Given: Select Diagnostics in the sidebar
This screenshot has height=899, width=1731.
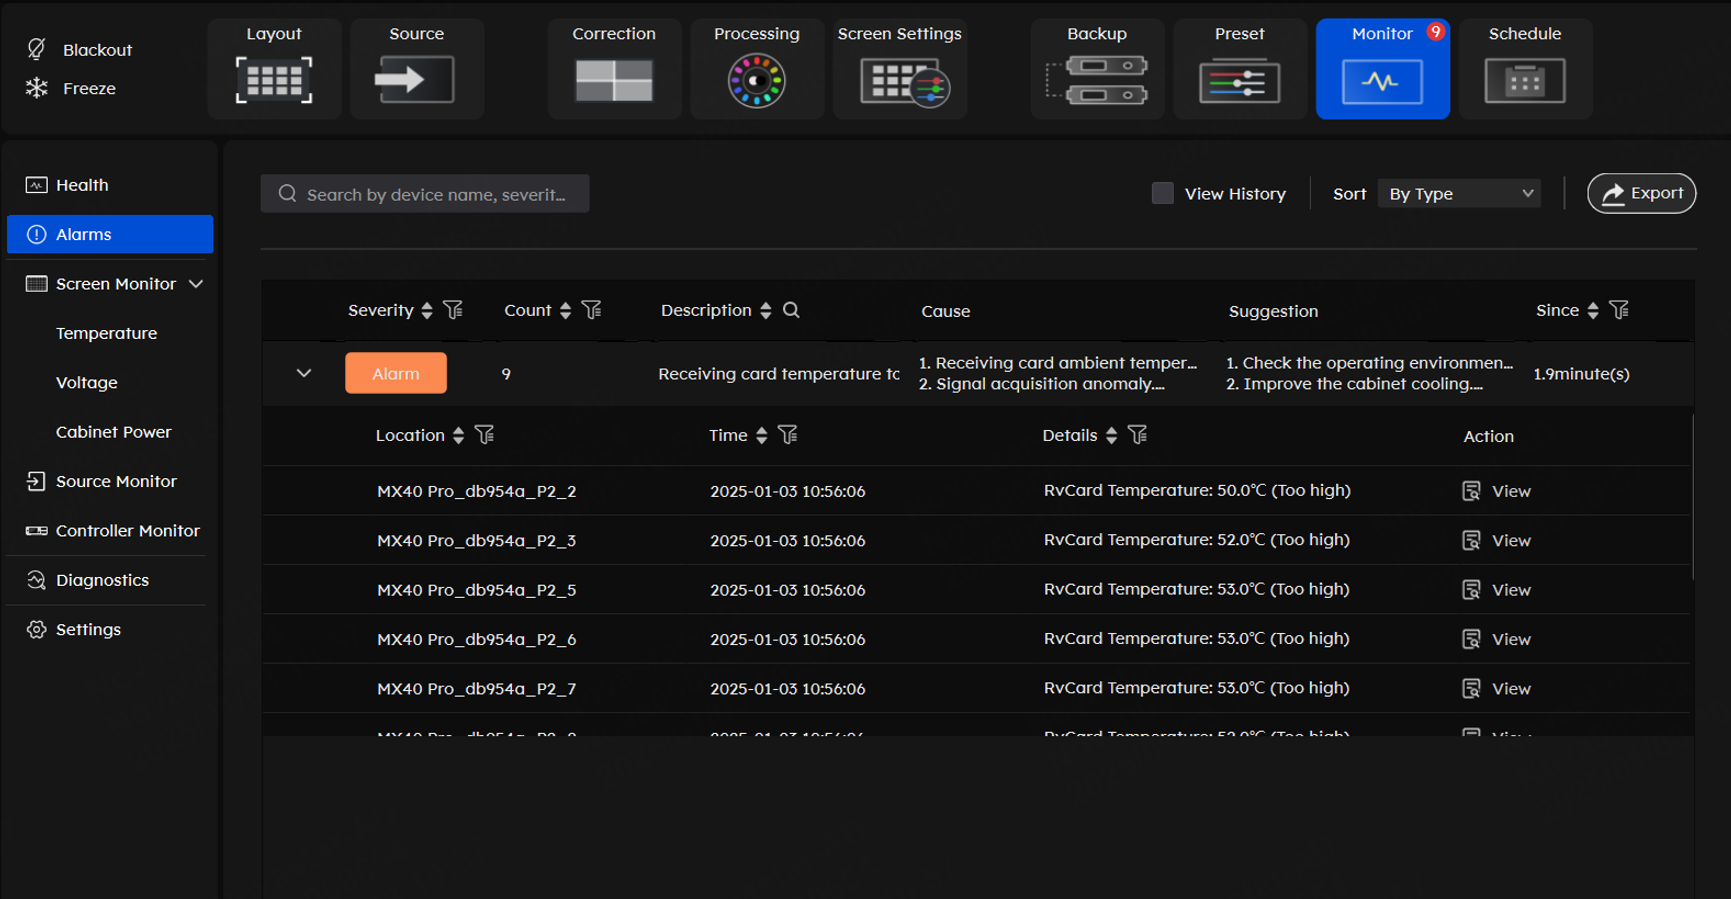Looking at the screenshot, I should [102, 580].
